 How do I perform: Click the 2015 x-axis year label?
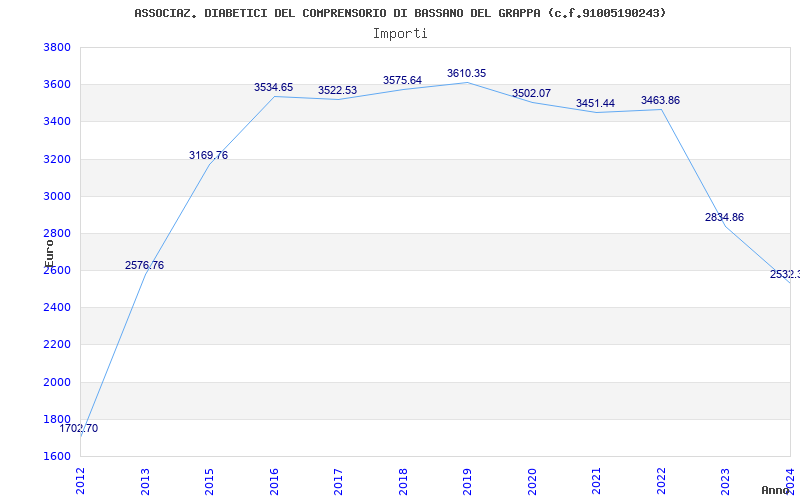click(x=209, y=481)
